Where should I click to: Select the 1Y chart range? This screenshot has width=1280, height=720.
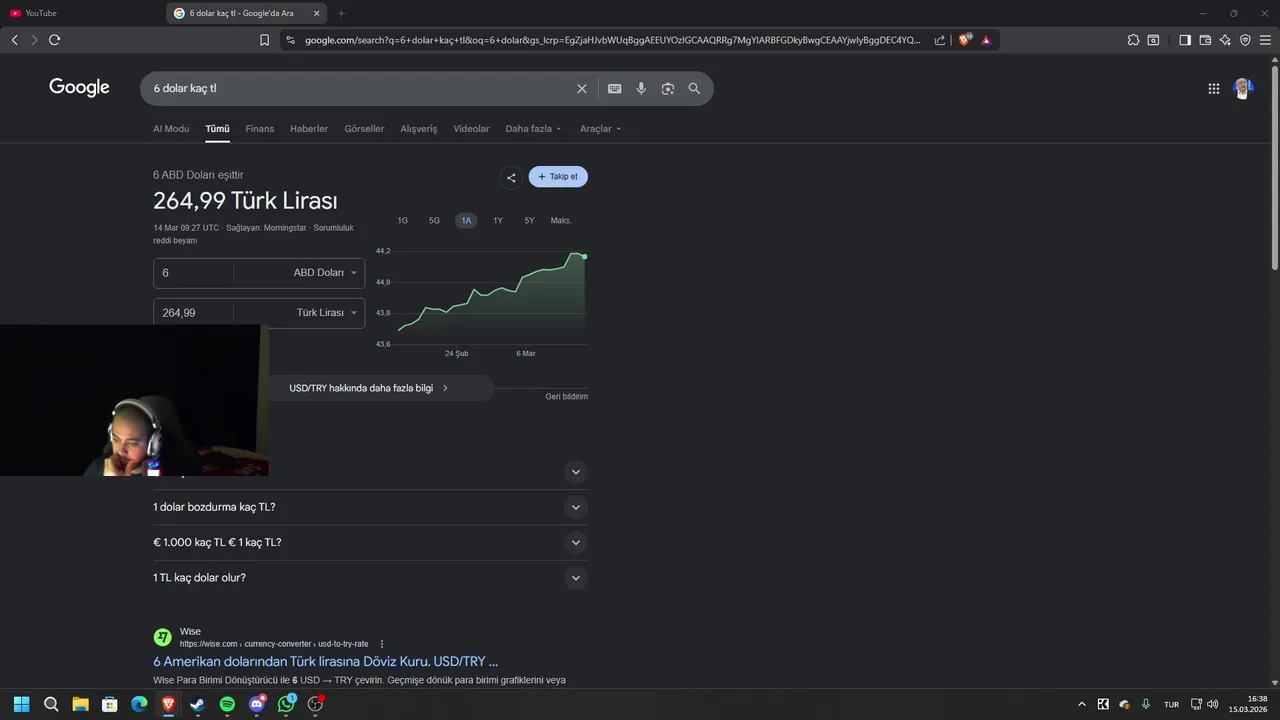tap(498, 220)
